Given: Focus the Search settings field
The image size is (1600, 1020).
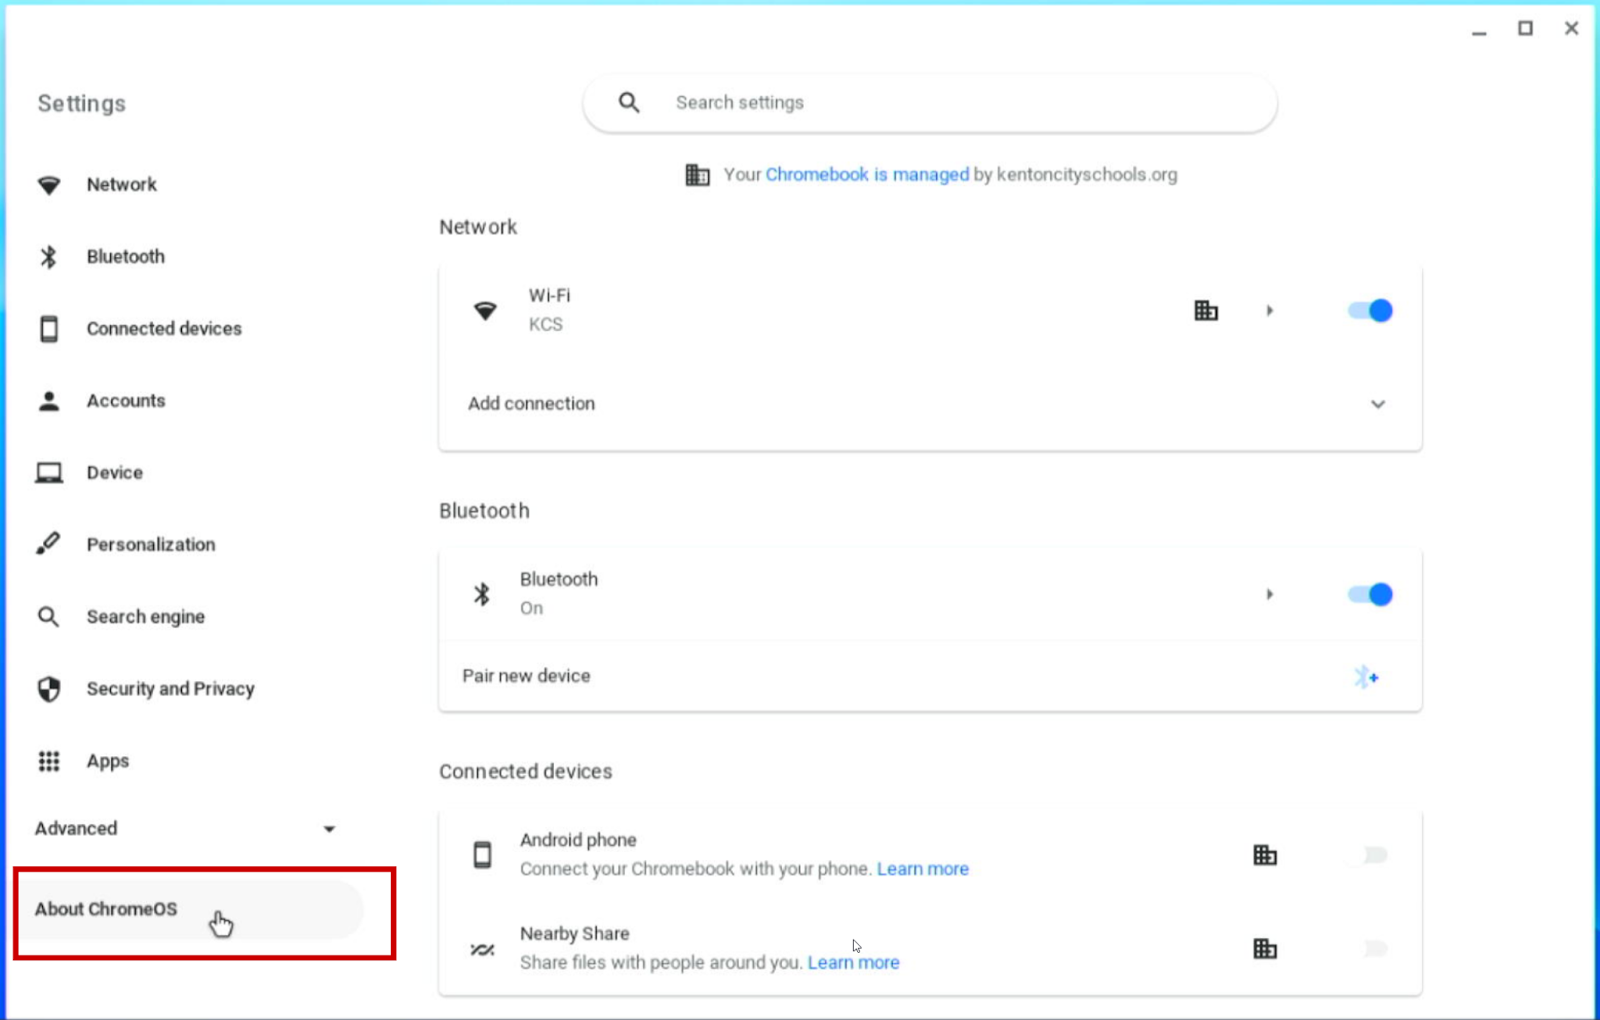Looking at the screenshot, I should point(930,103).
